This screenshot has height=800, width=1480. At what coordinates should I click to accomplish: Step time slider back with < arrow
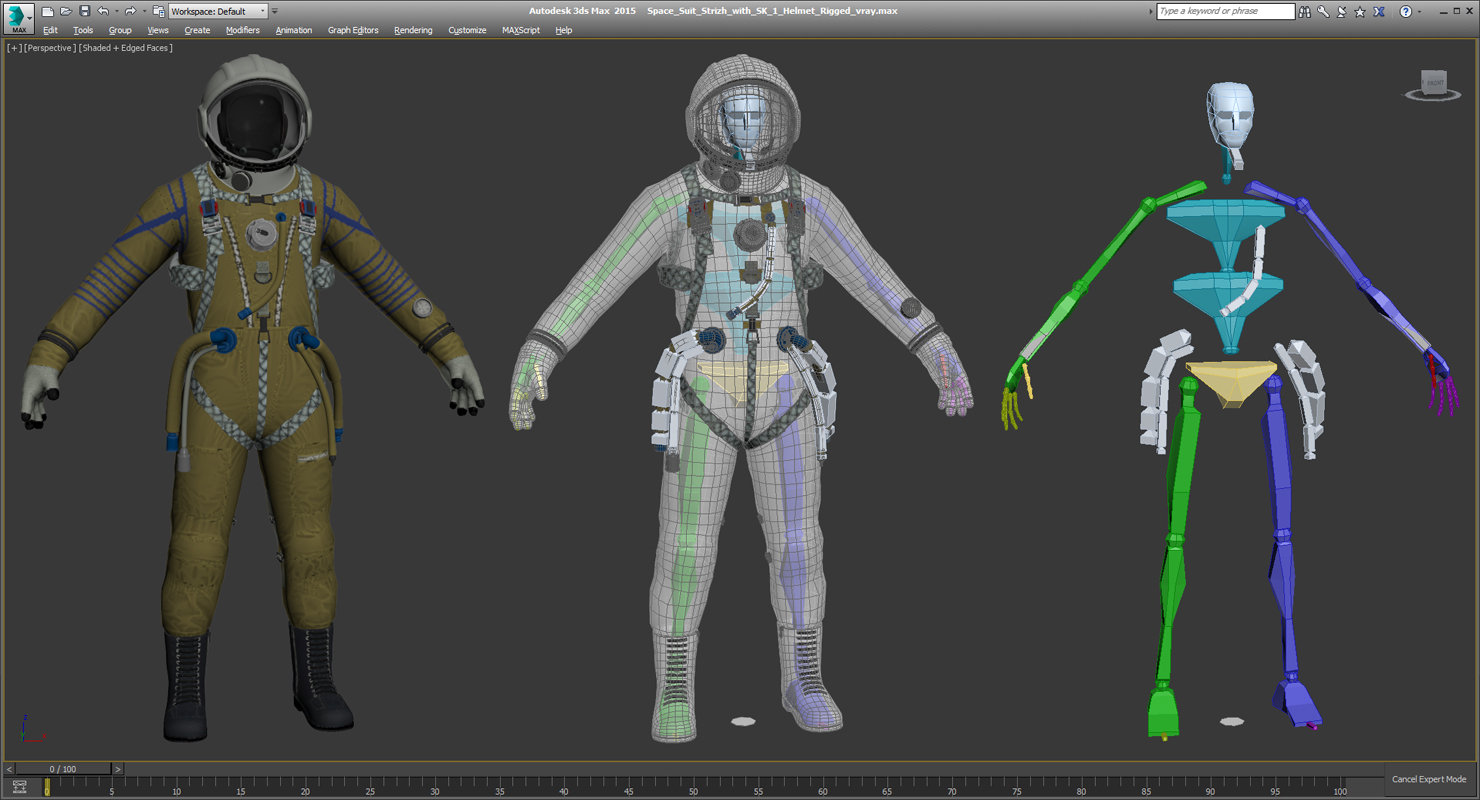coord(10,769)
